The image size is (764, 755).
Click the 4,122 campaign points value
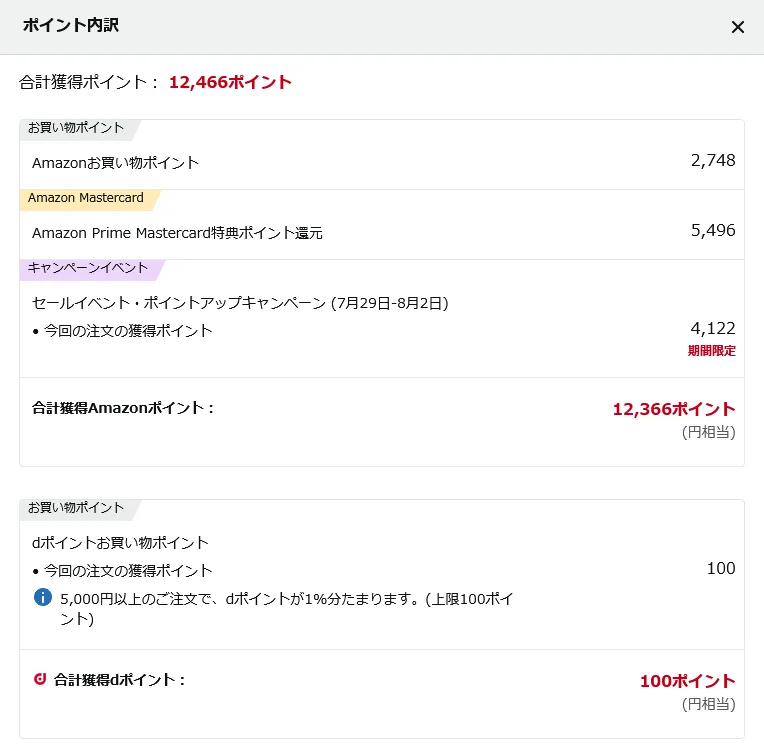coord(713,328)
